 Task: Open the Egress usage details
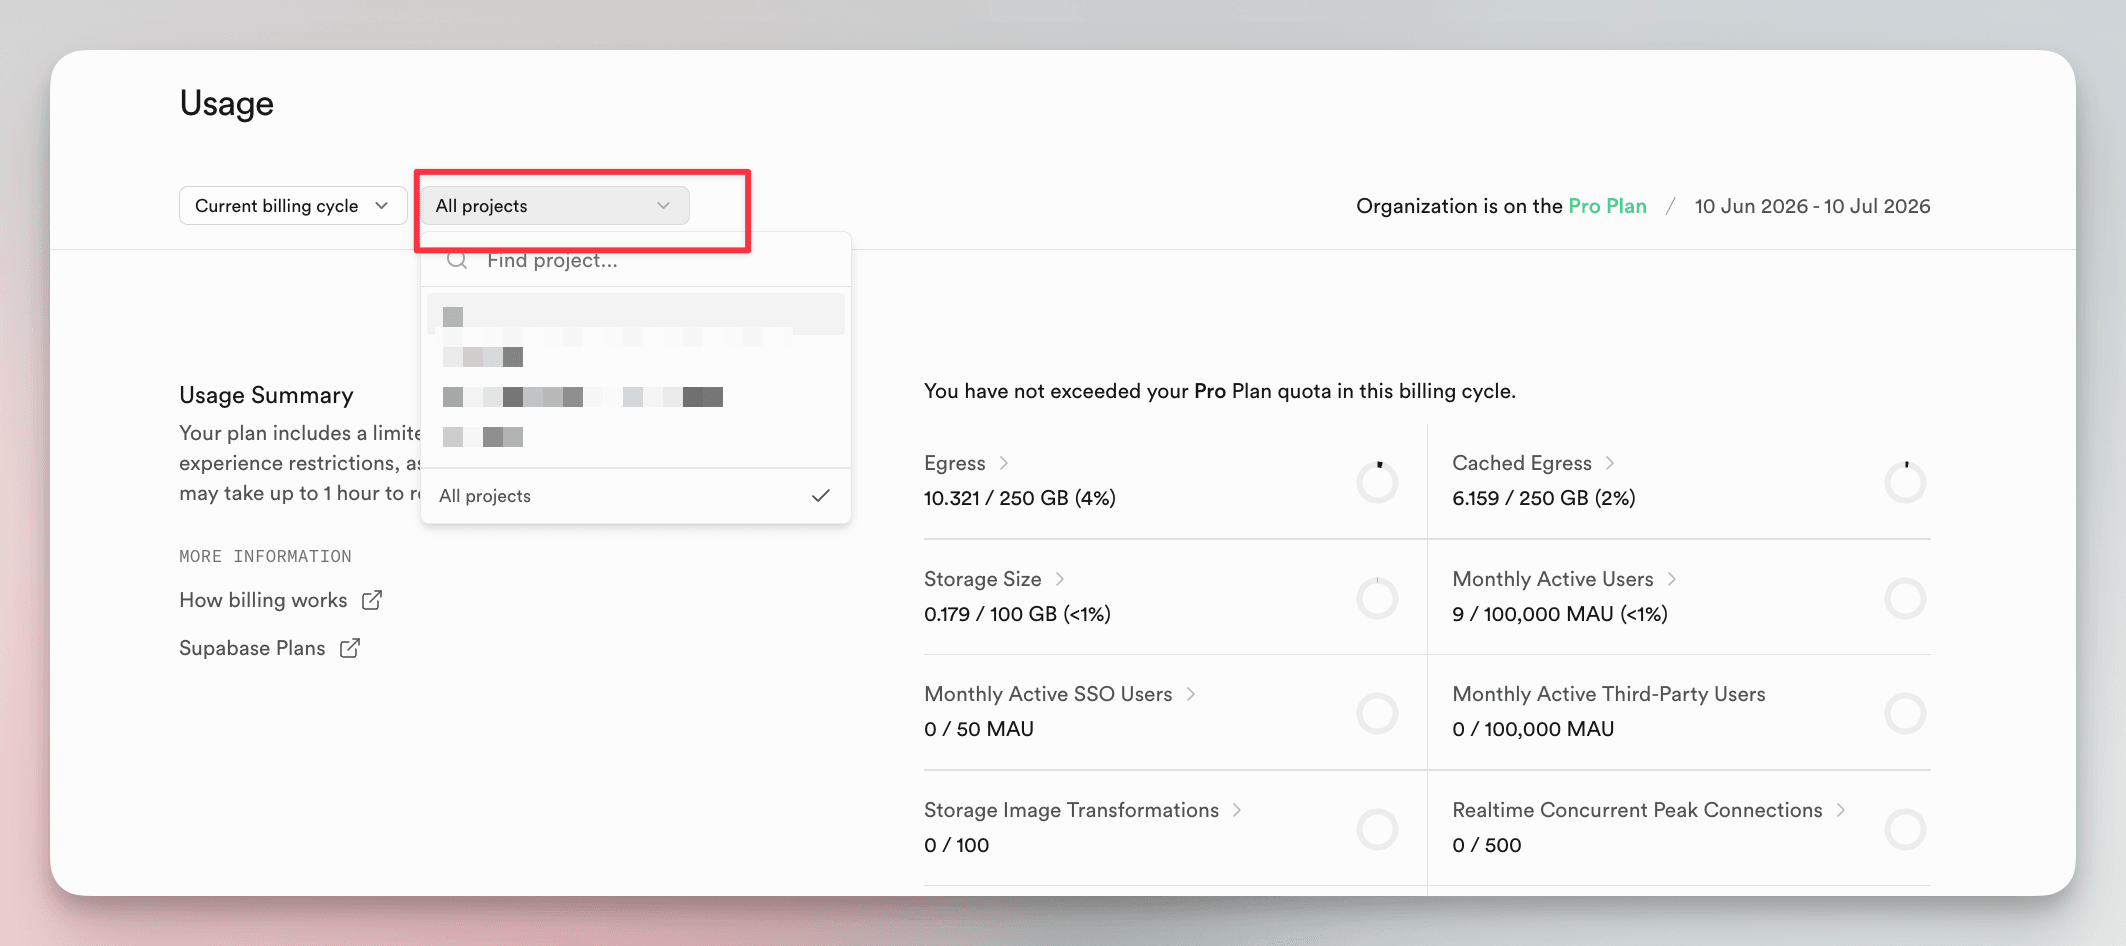tap(955, 463)
